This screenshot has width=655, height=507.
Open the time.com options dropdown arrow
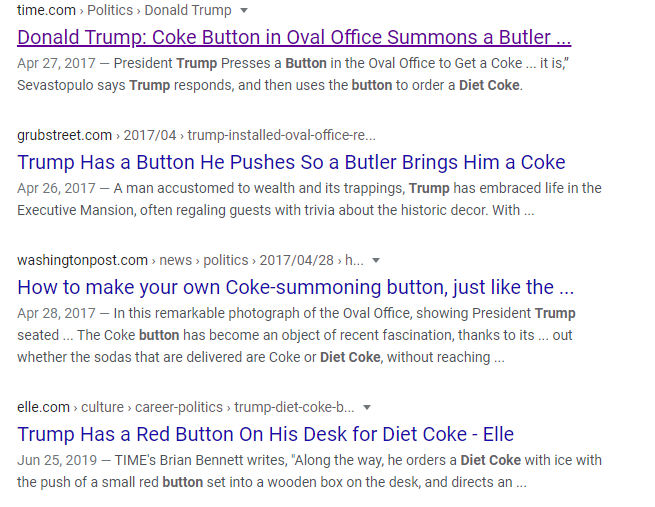coord(245,11)
